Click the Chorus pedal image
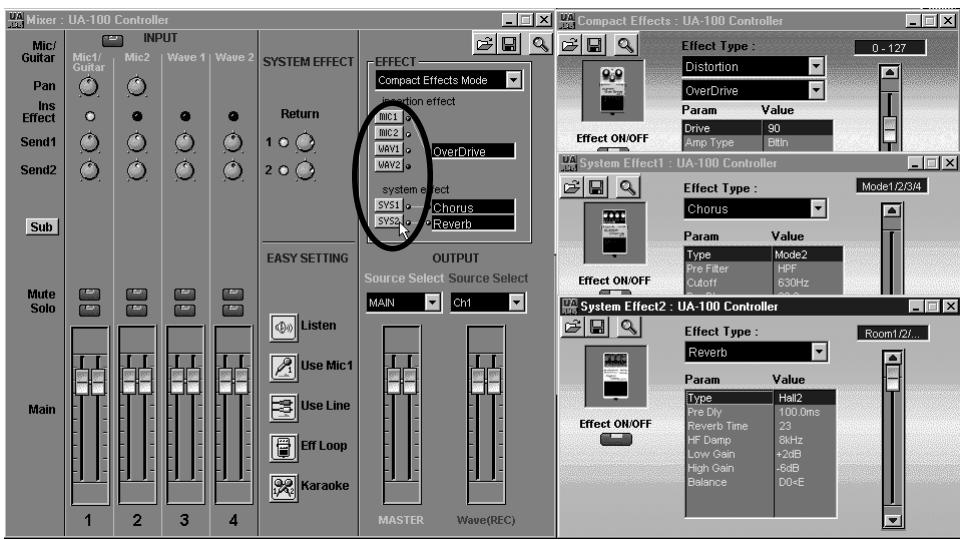Screen dimensions: 962x540 pos(614,233)
